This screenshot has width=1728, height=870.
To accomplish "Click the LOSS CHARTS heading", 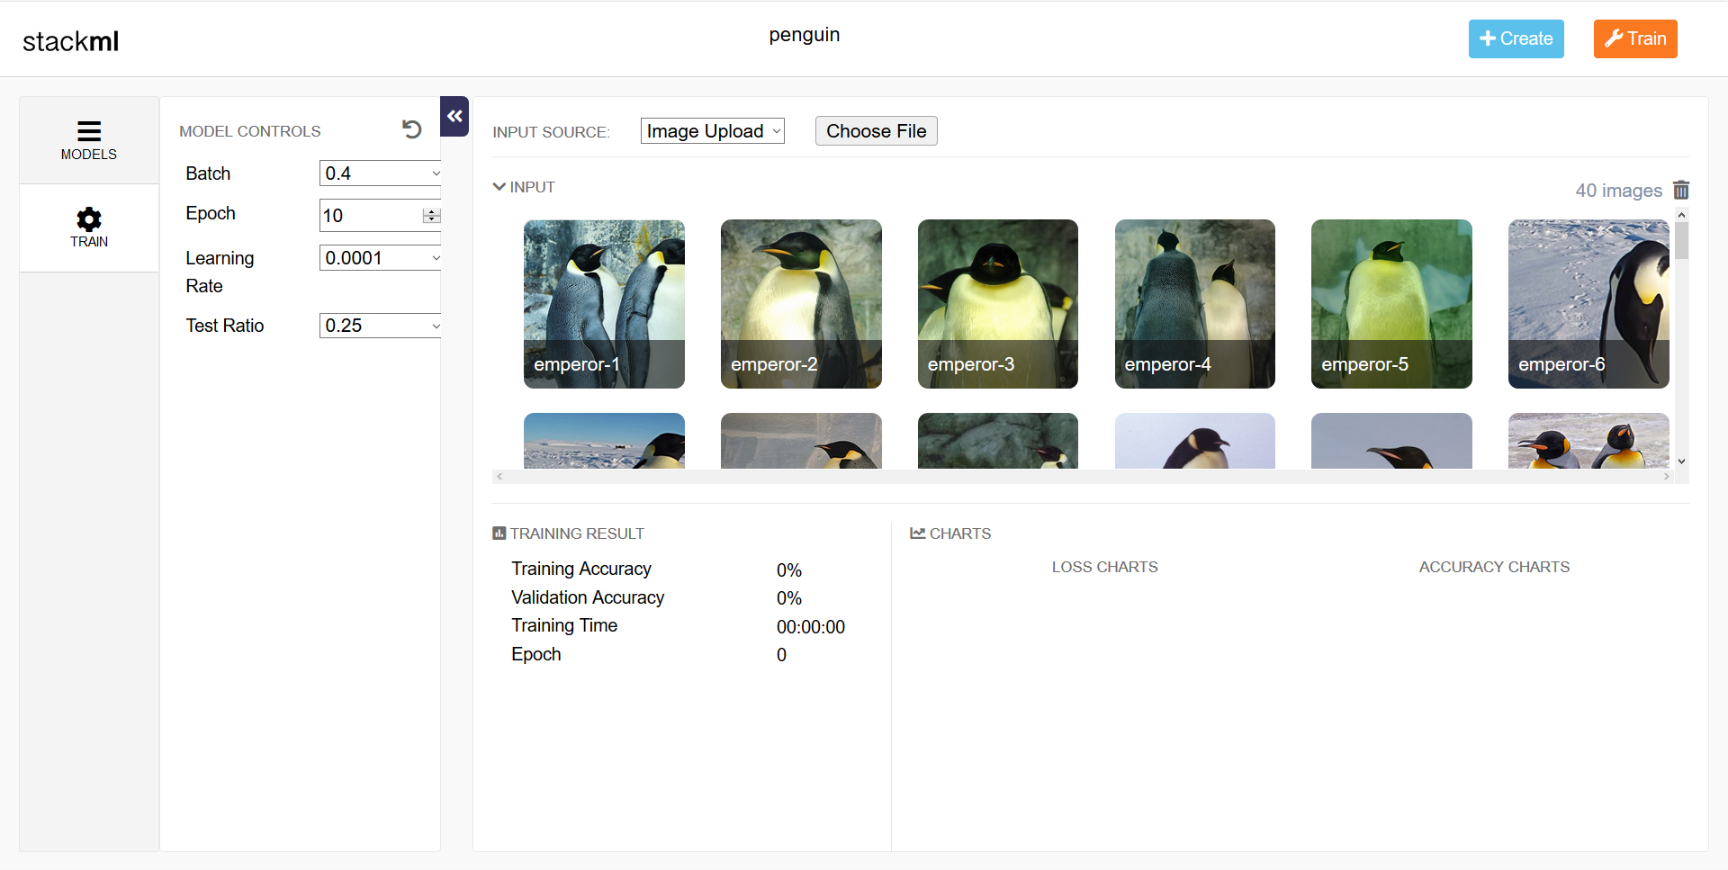I will [x=1105, y=567].
